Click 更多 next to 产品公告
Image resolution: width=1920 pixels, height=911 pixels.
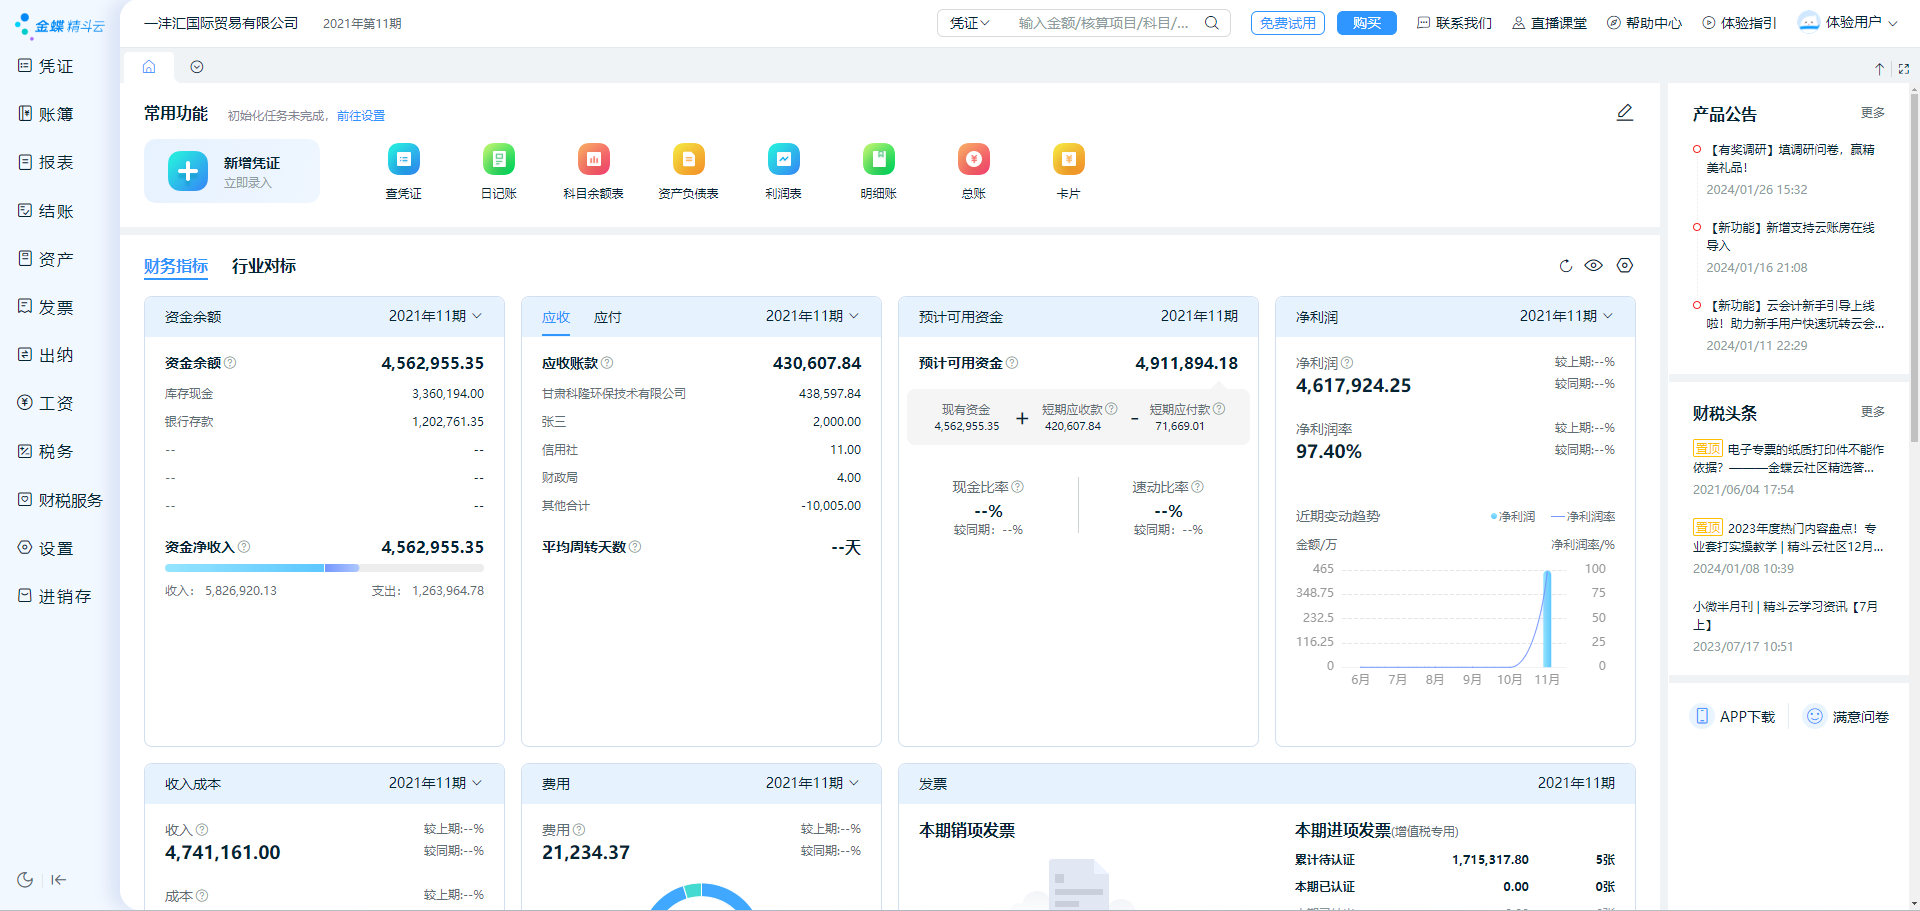1873,113
